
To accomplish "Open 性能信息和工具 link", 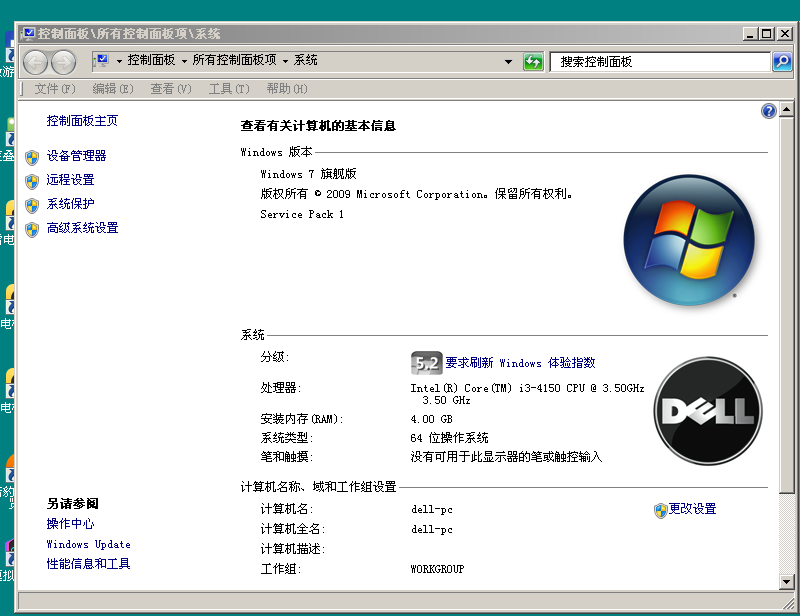I will click(88, 563).
